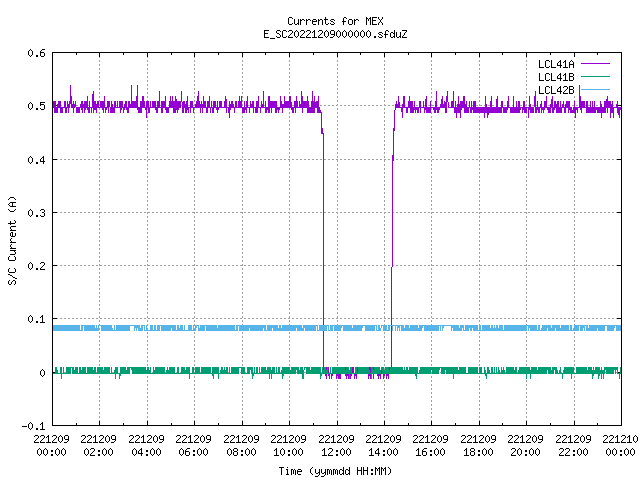Click the file name E_SC20221209000000.sfduZ
640x480 pixels.
[x=335, y=34]
